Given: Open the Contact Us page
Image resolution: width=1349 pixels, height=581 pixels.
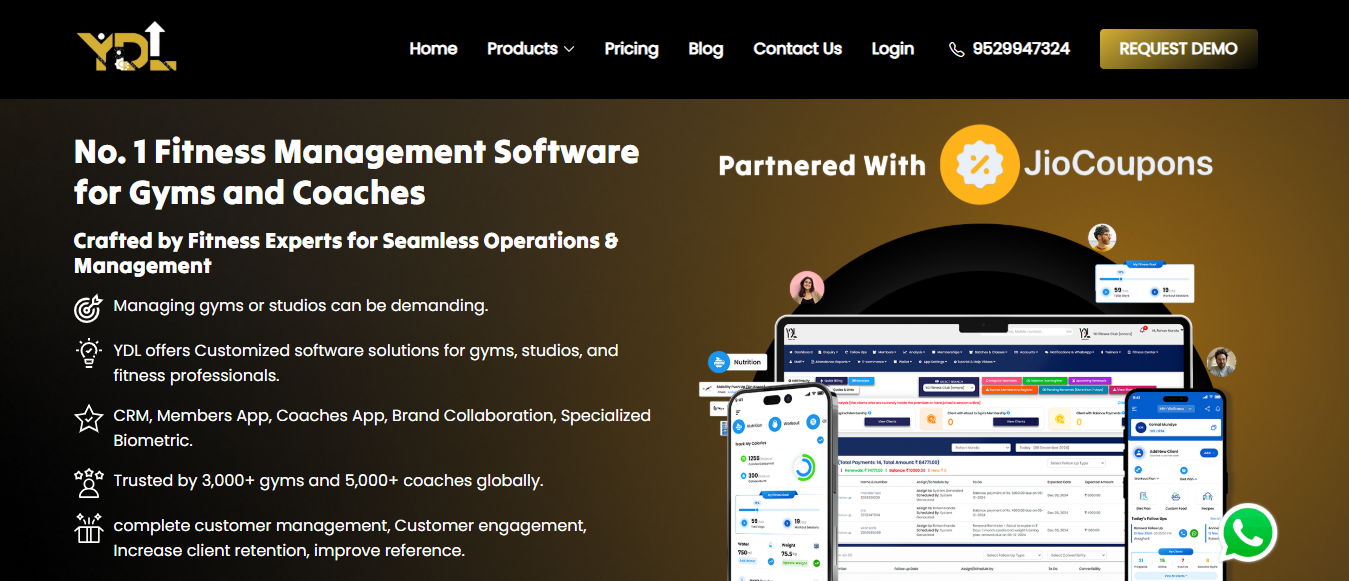Looking at the screenshot, I should 797,48.
